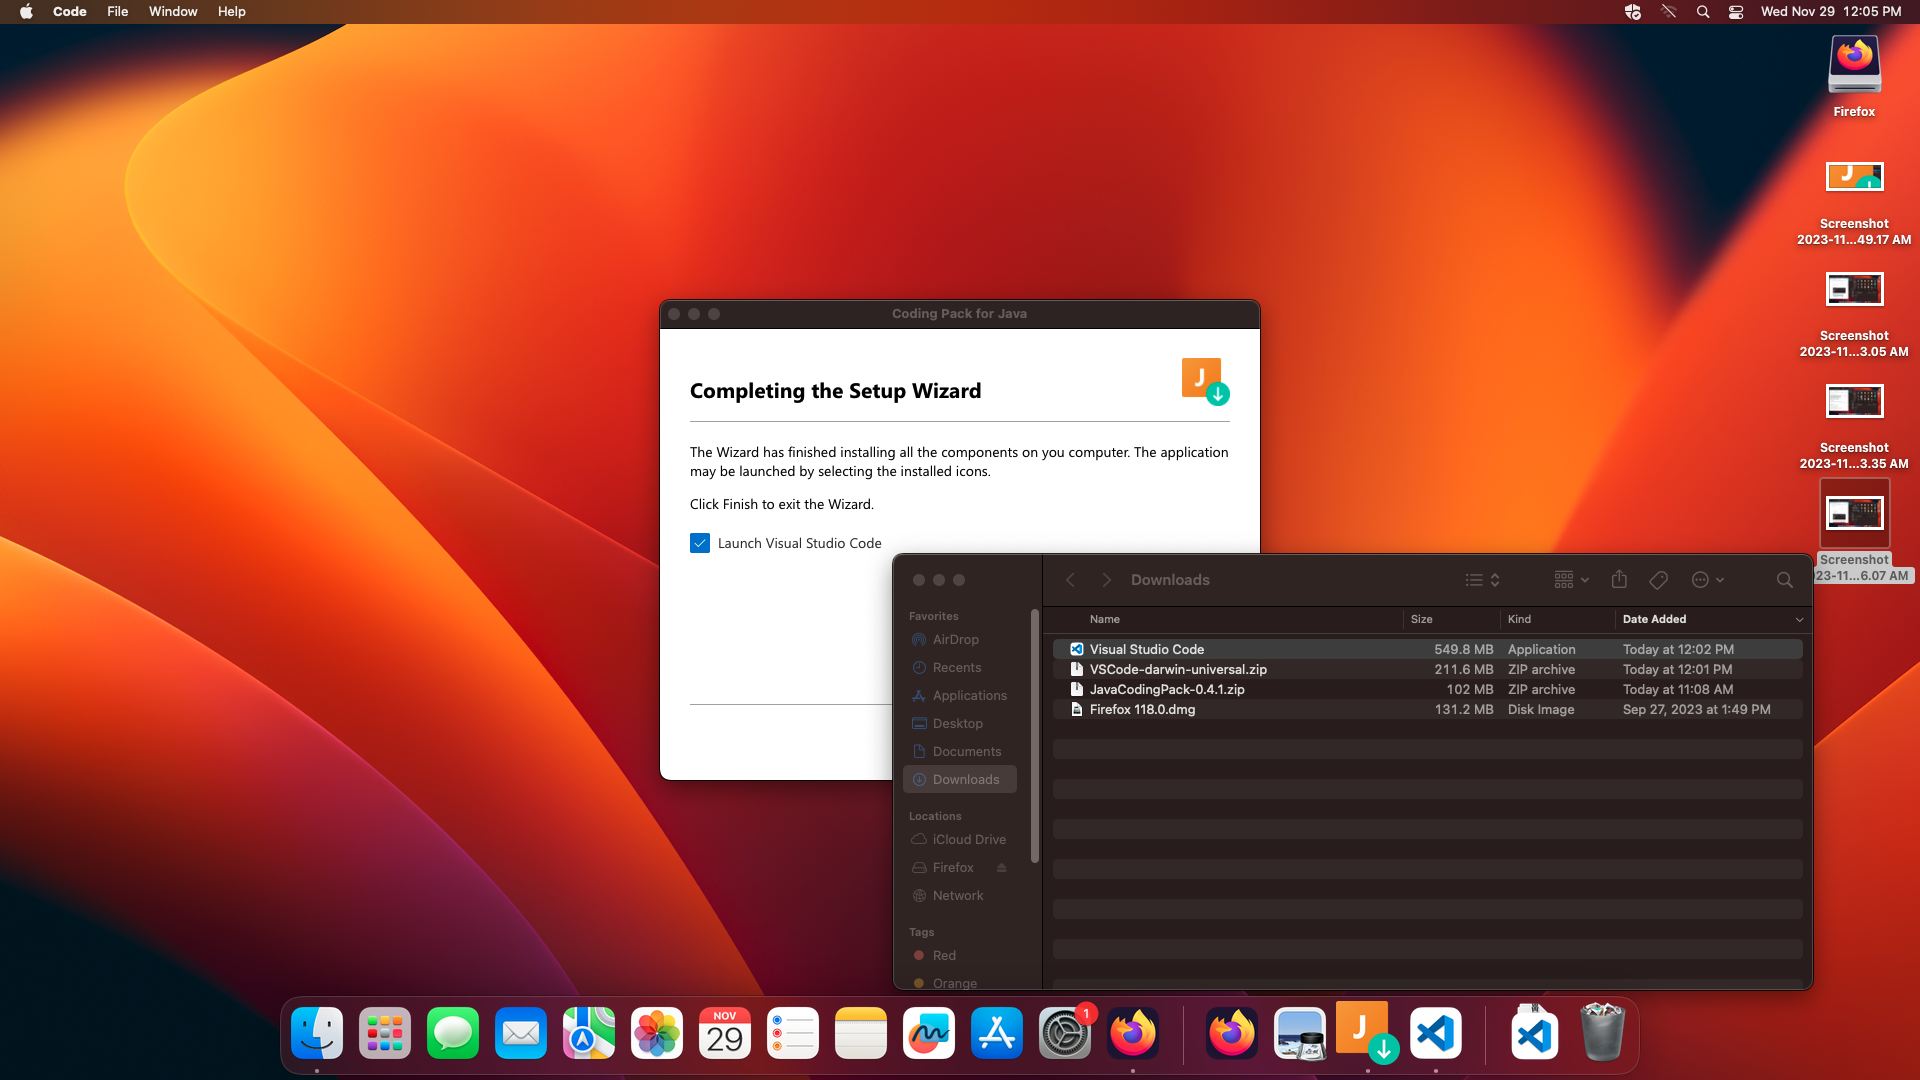This screenshot has height=1080, width=1920.
Task: Click the Finder share icon
Action: 1619,580
